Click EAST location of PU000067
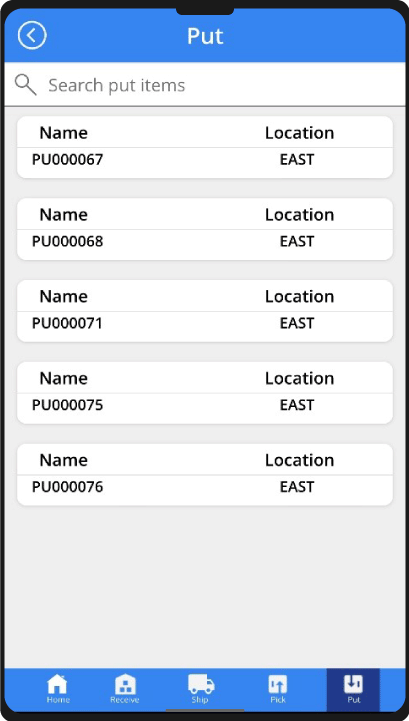The width and height of the screenshot is (409, 721). click(297, 160)
